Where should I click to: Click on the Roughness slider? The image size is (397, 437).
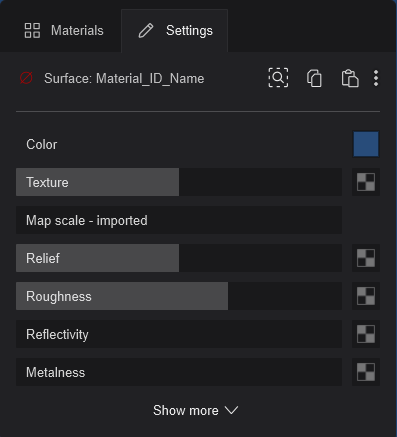point(179,296)
